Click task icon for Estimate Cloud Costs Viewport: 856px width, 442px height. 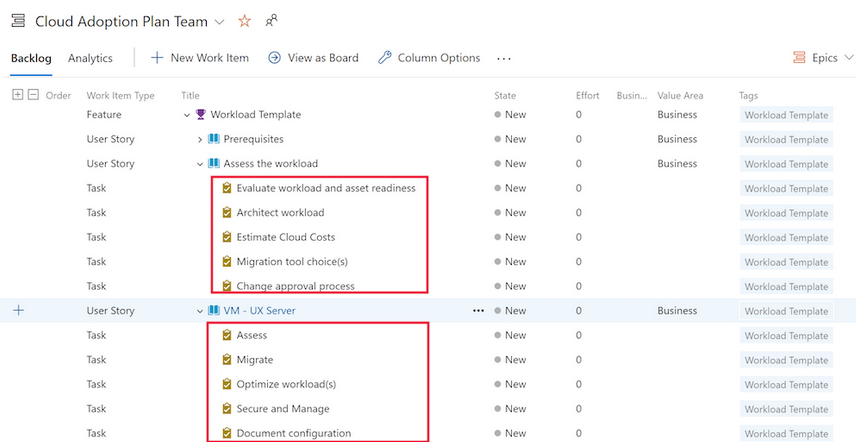click(227, 237)
